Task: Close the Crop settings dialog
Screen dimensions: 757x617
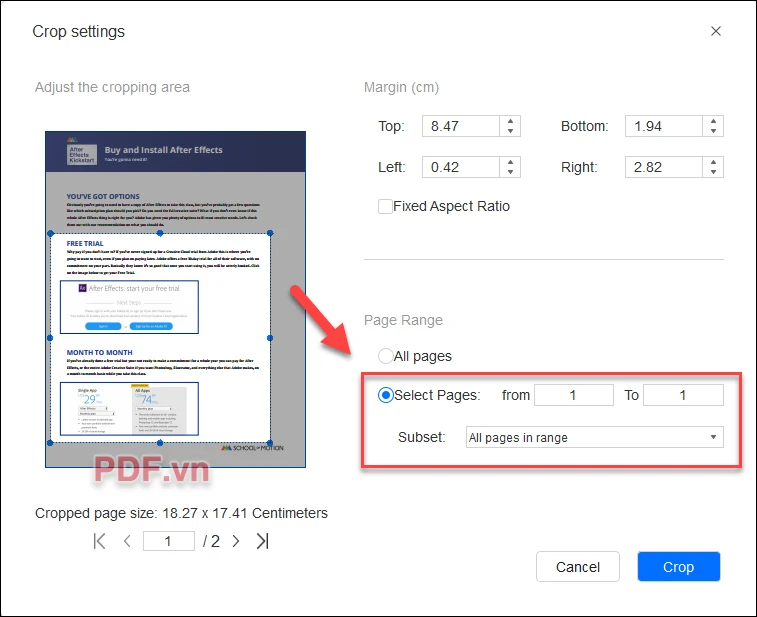Action: (715, 31)
